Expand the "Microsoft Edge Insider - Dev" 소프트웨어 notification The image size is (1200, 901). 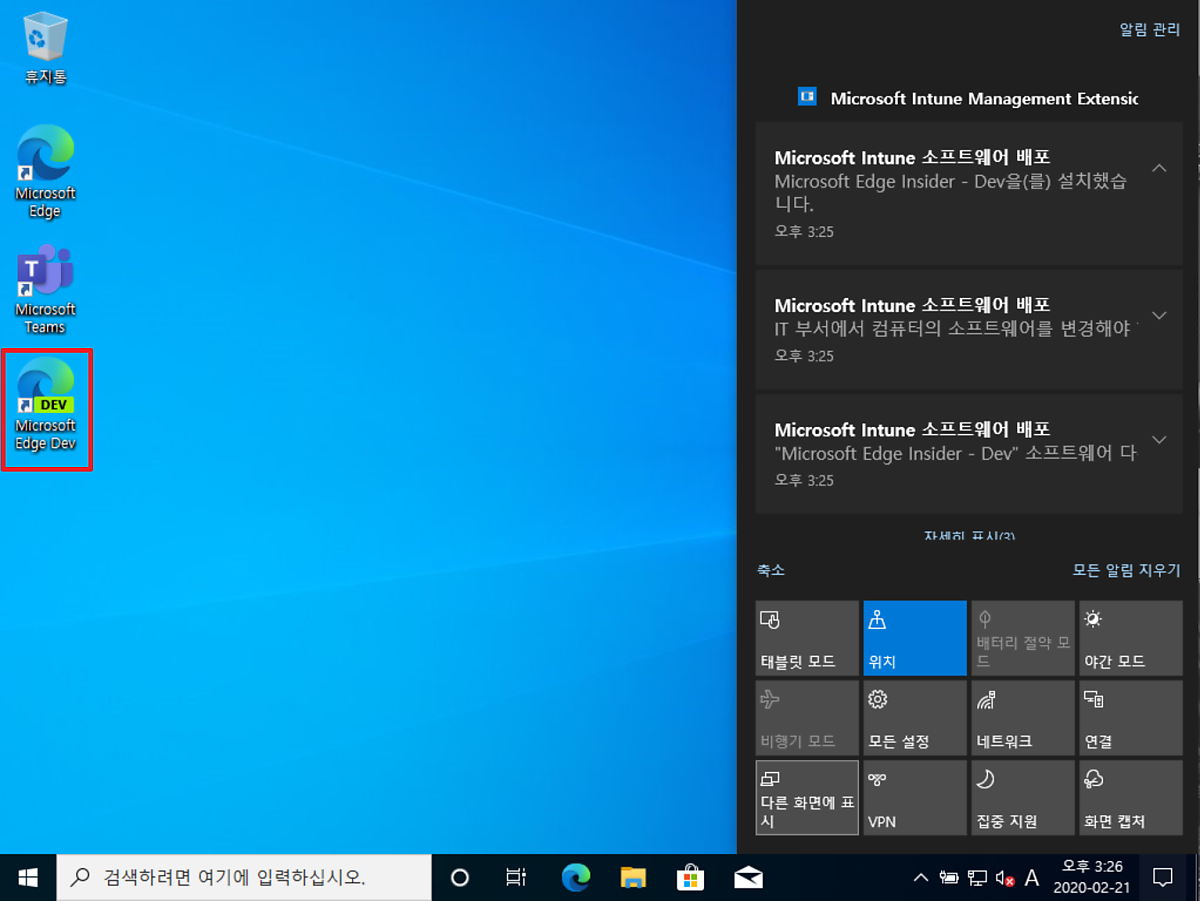click(1159, 439)
